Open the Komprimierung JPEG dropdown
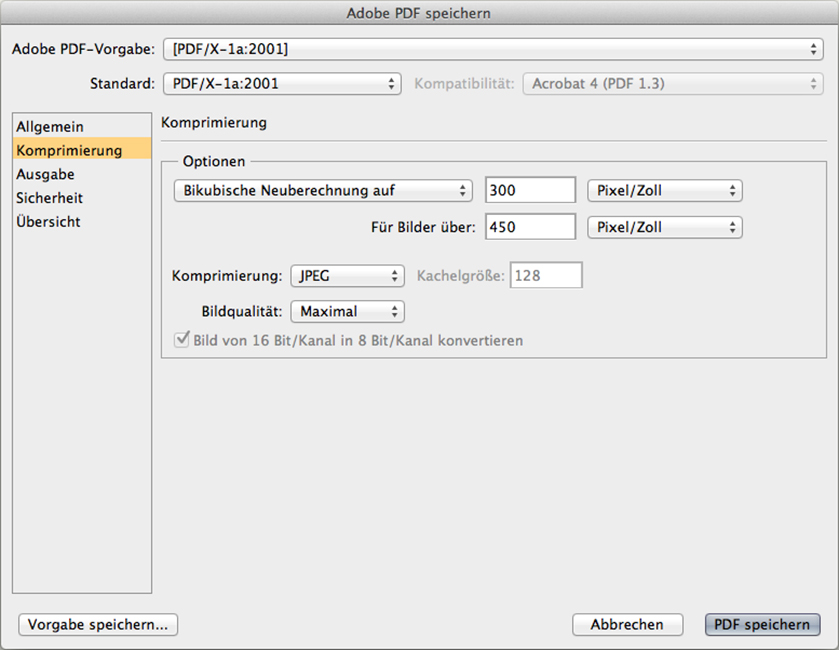Image resolution: width=839 pixels, height=650 pixels. pos(347,276)
